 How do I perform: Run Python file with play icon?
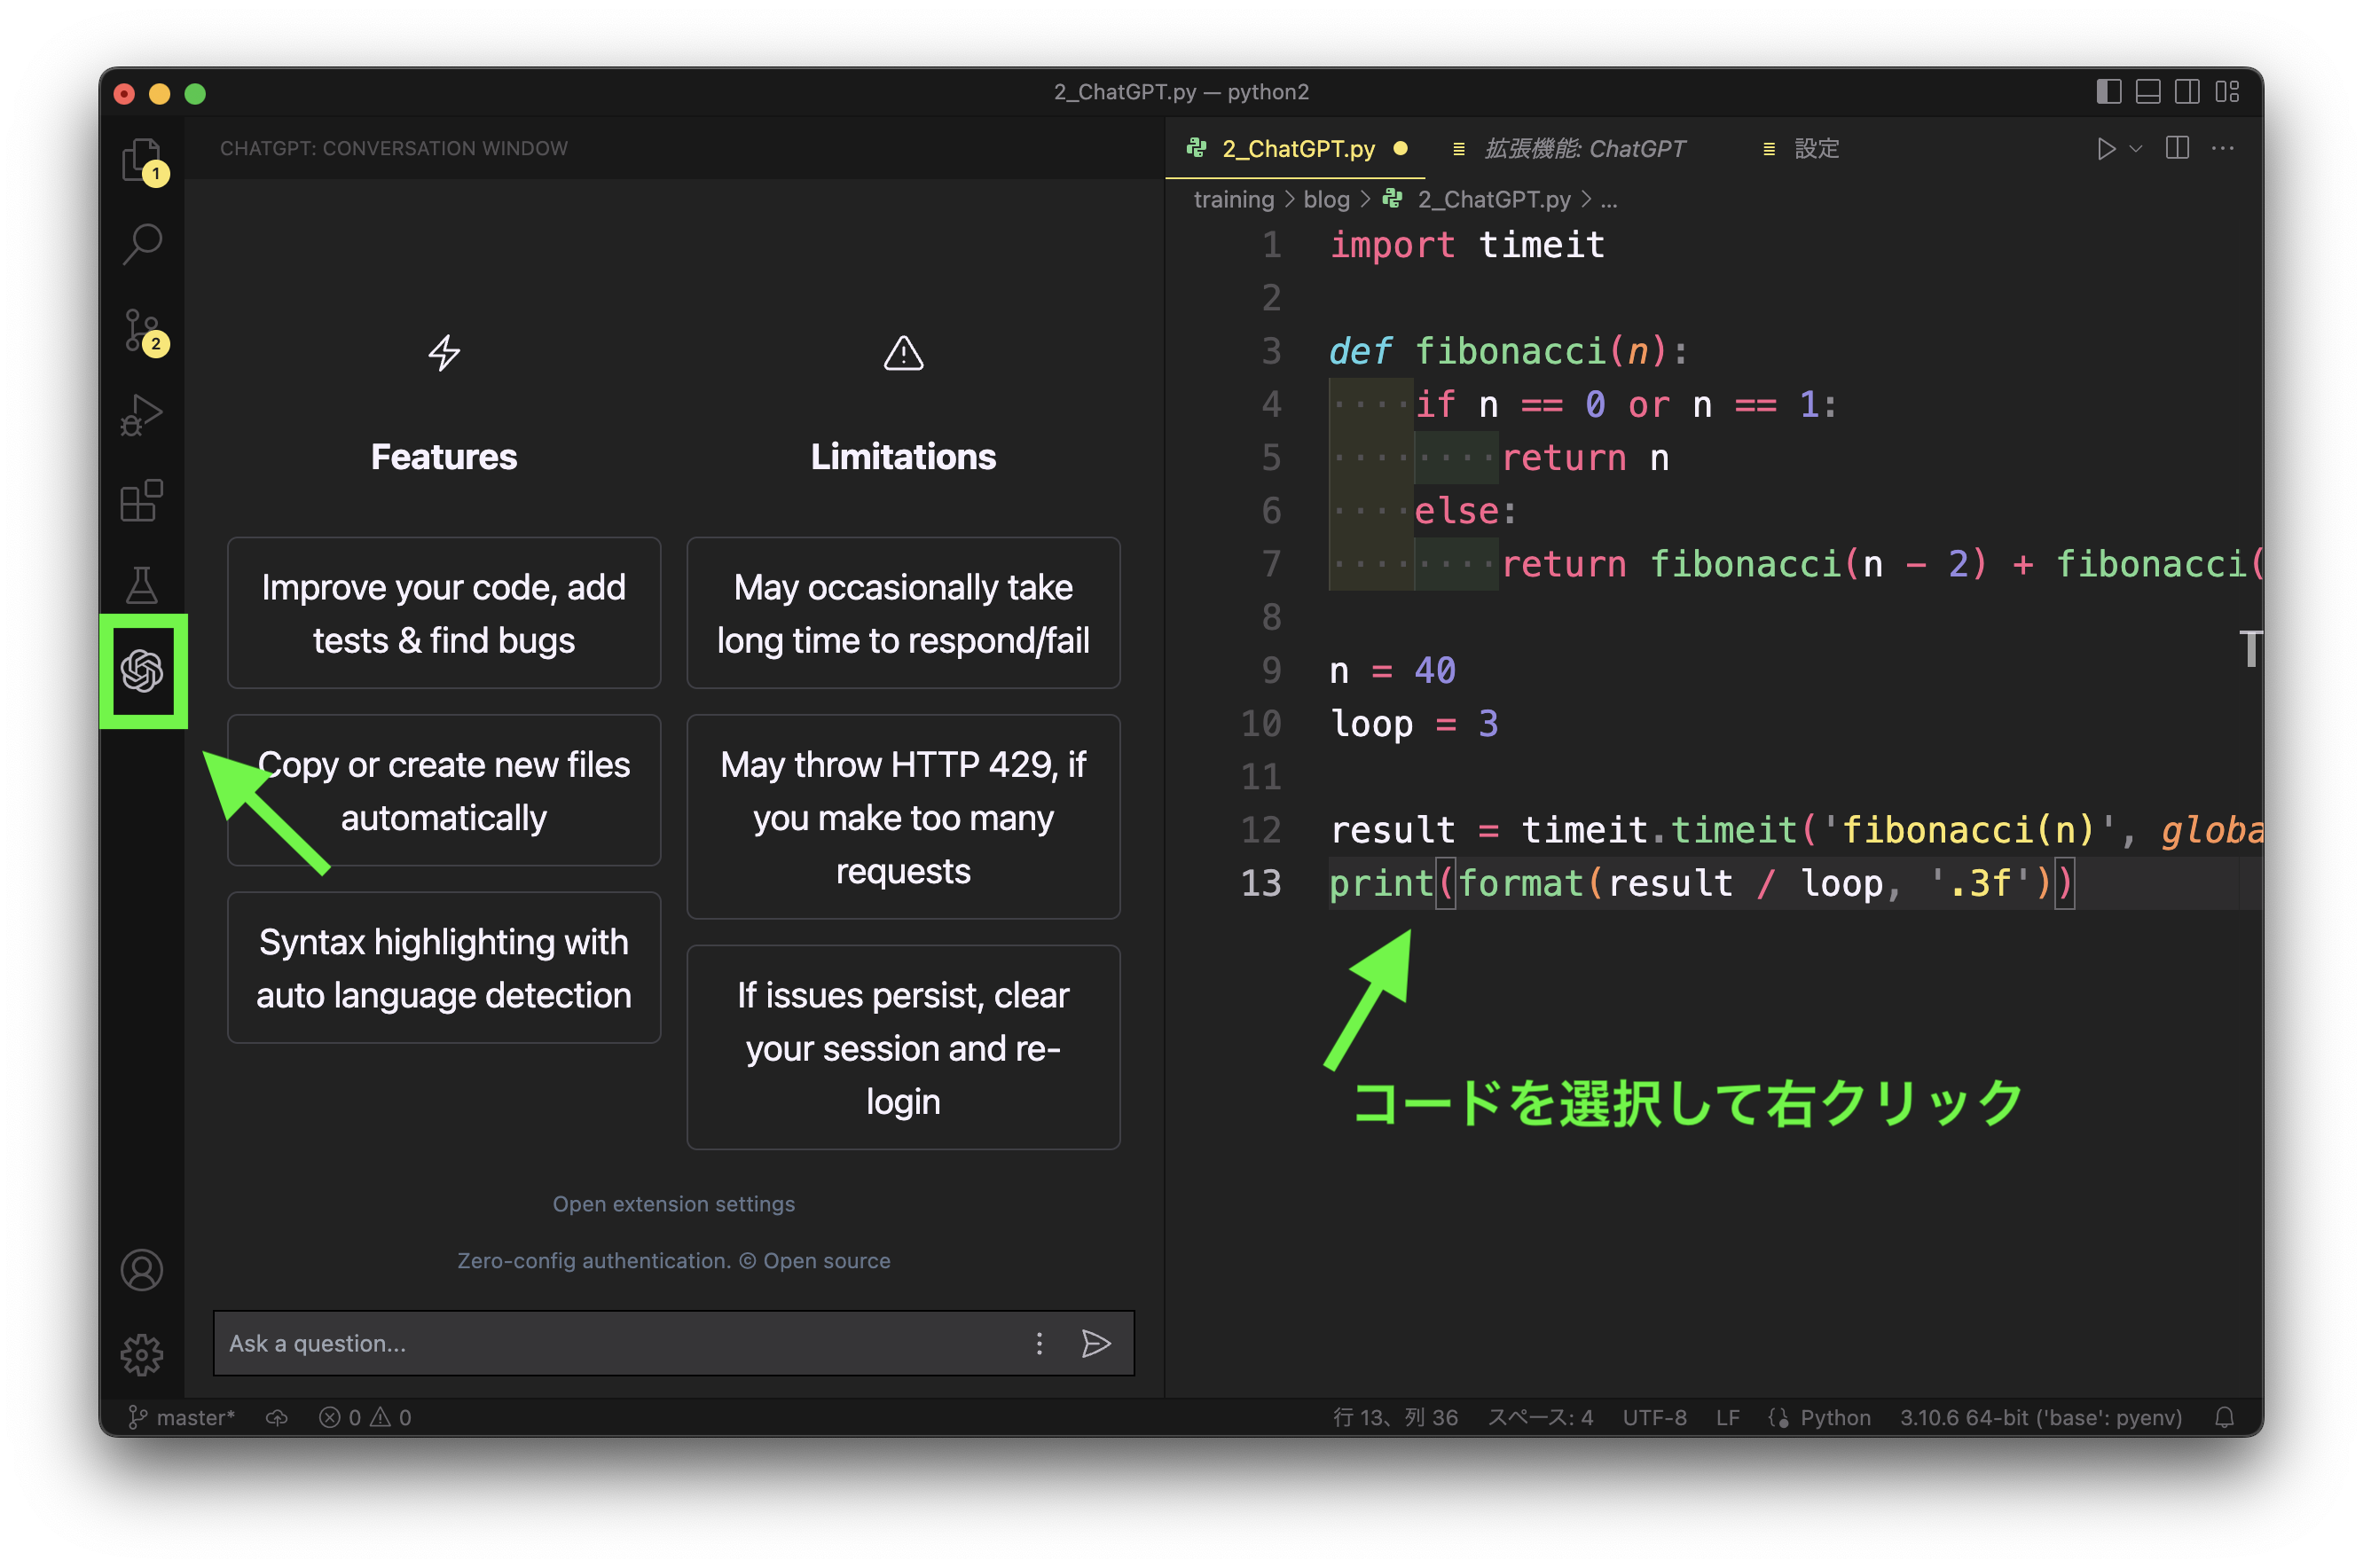[x=2105, y=149]
